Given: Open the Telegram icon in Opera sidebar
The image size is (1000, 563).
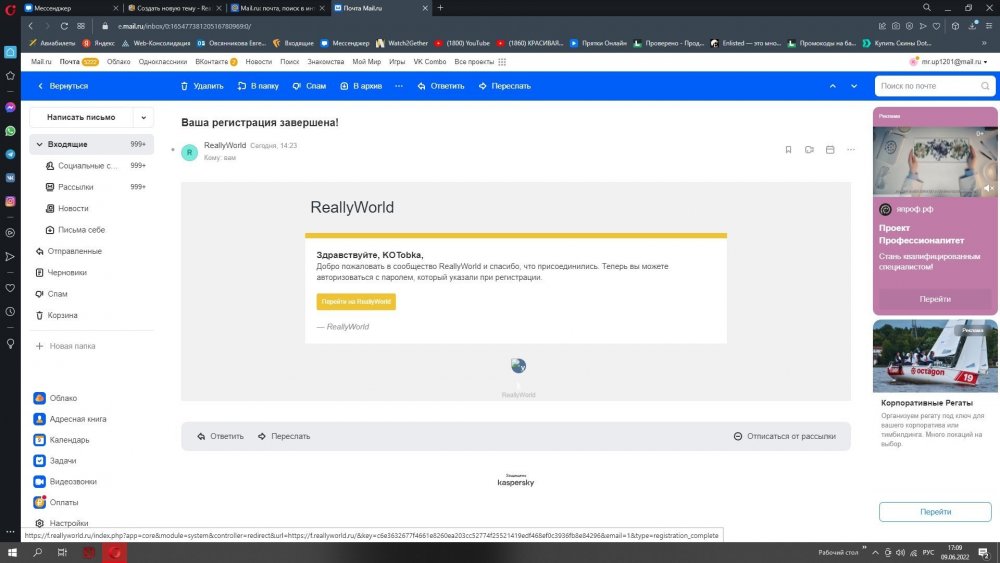Looking at the screenshot, I should 10,154.
